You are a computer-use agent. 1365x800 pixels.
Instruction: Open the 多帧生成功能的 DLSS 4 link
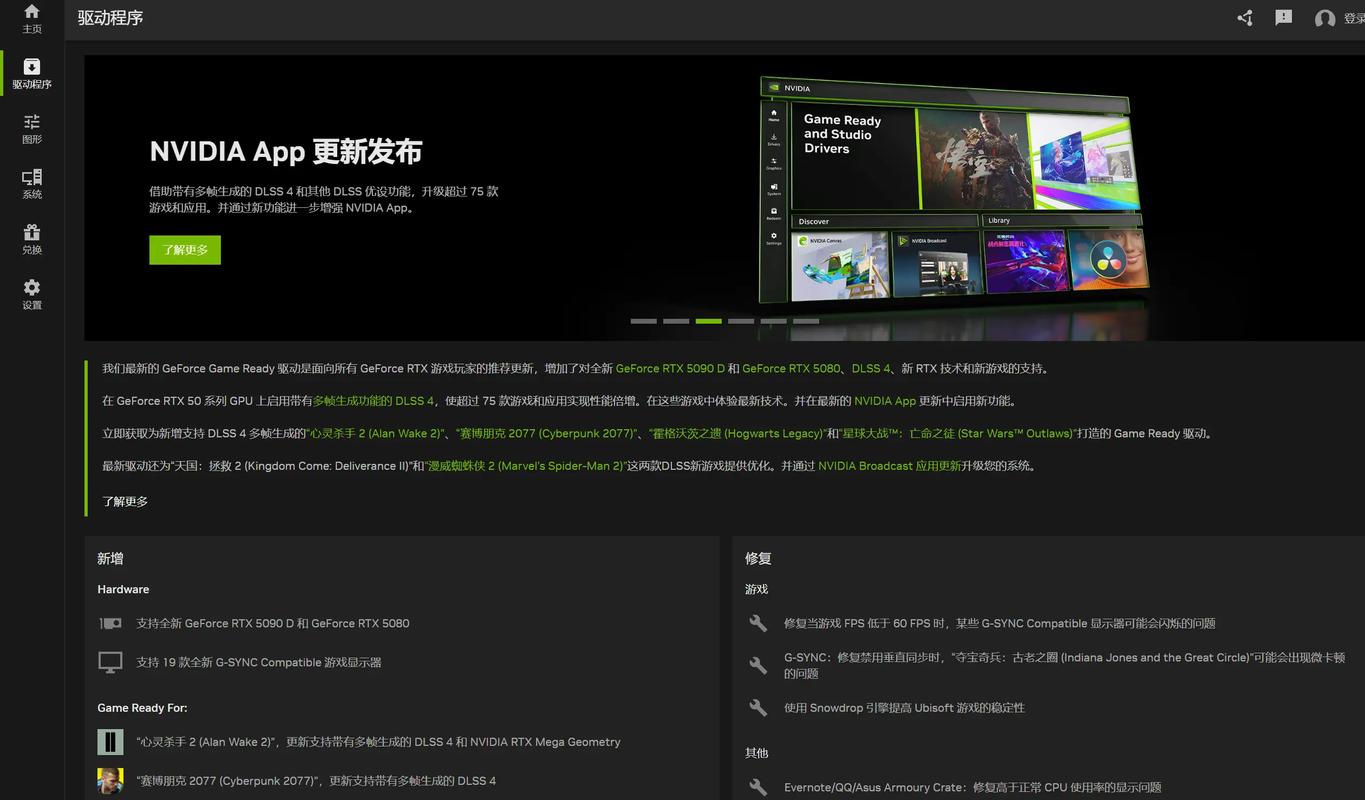[374, 401]
